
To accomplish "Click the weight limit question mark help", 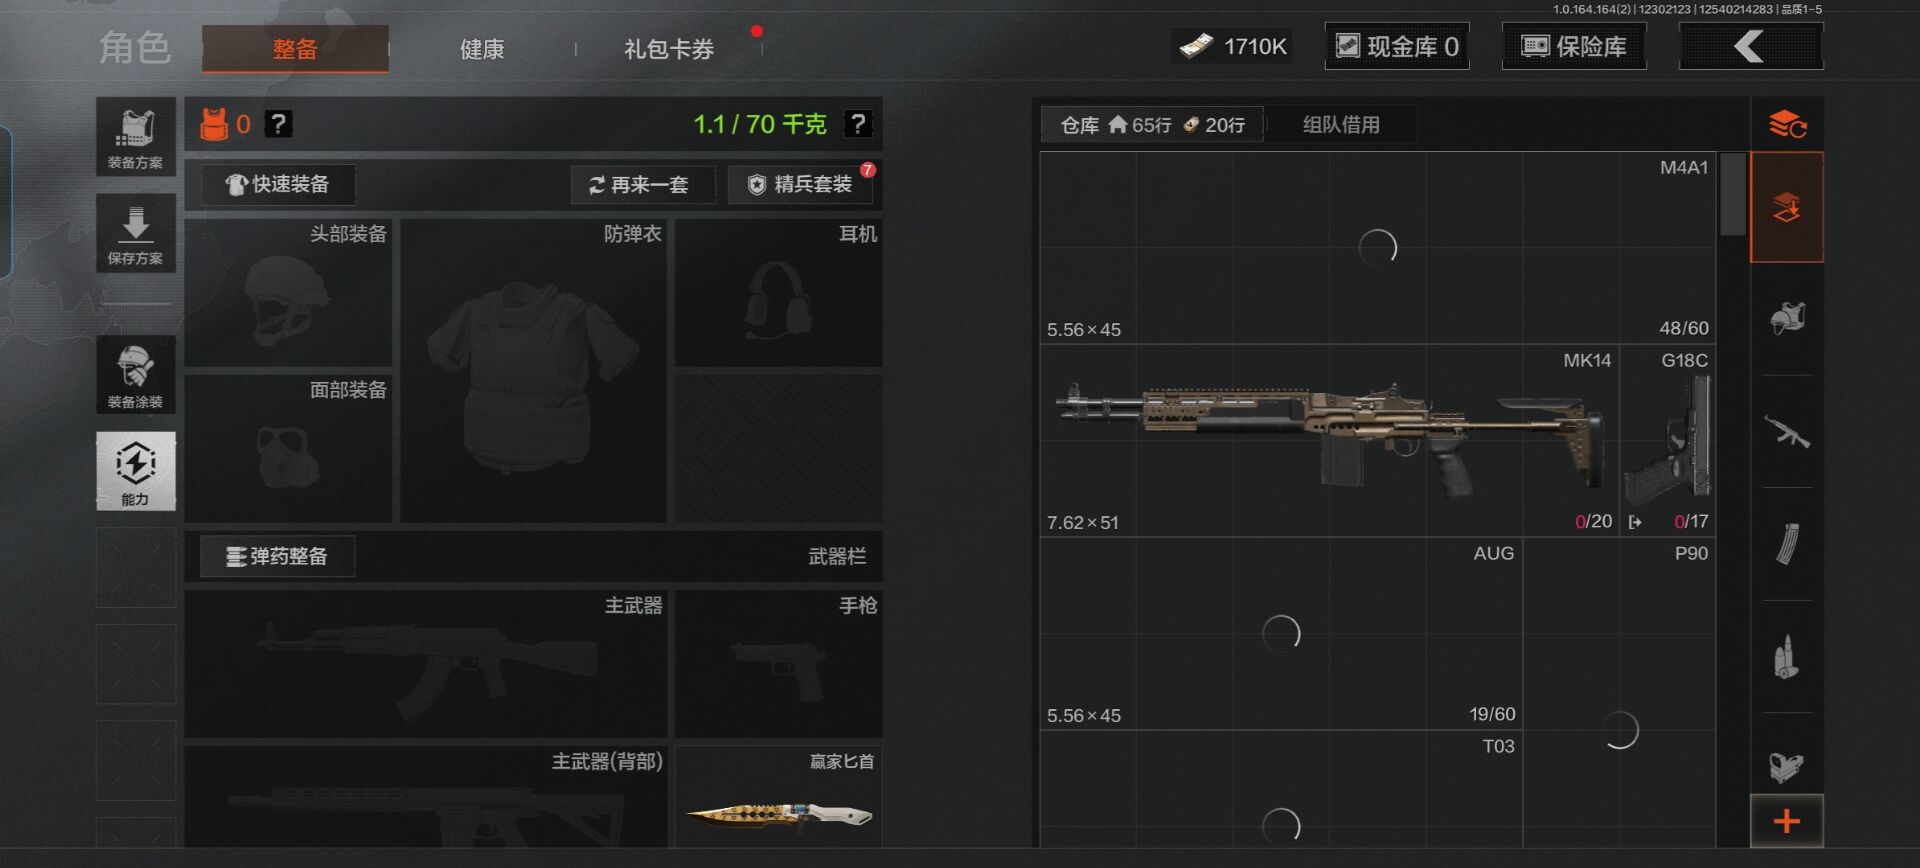I will click(858, 124).
